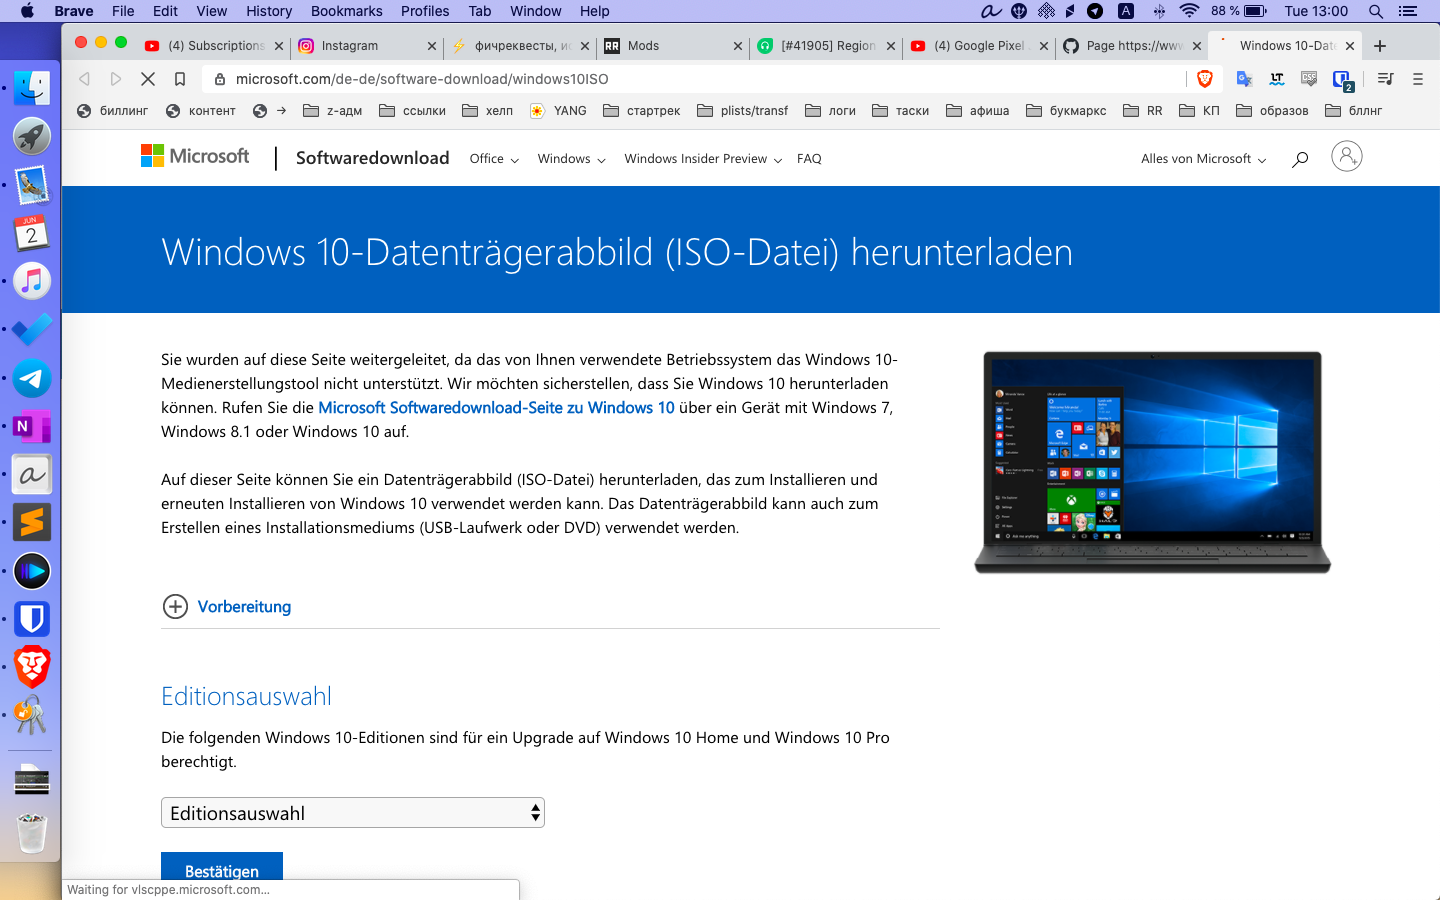The height and width of the screenshot is (900, 1440).
Task: Open Finder from the Dock
Action: pos(32,88)
